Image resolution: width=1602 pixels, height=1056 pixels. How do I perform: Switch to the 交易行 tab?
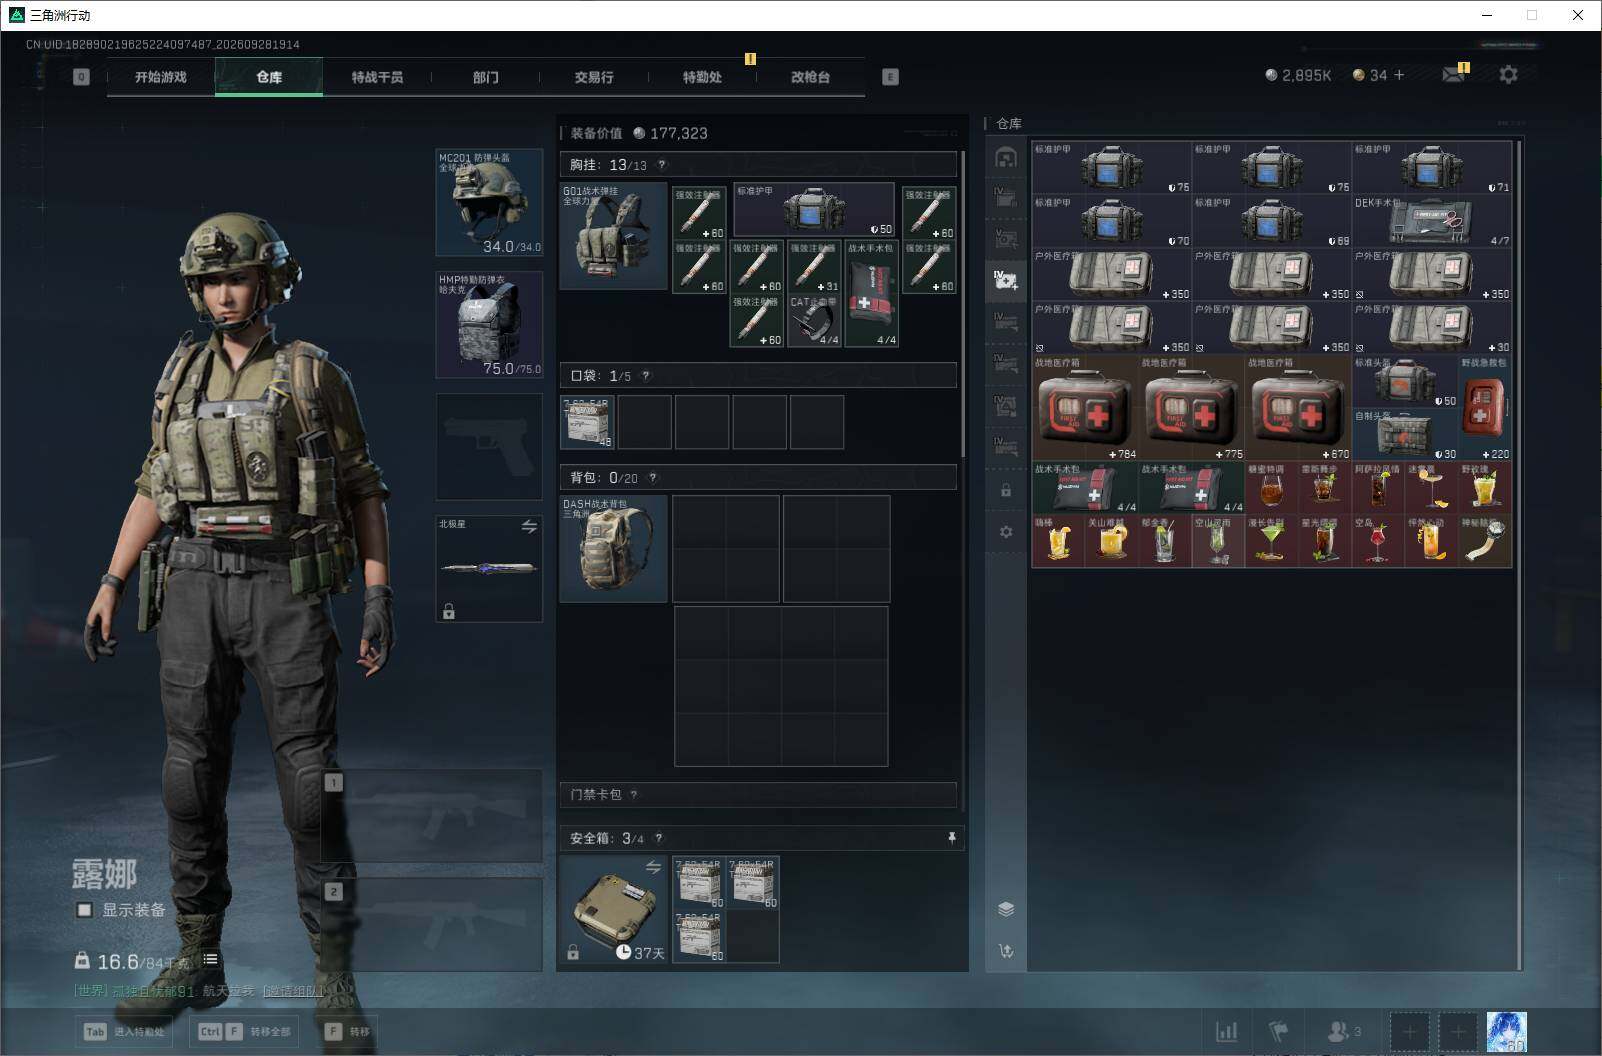click(x=594, y=77)
